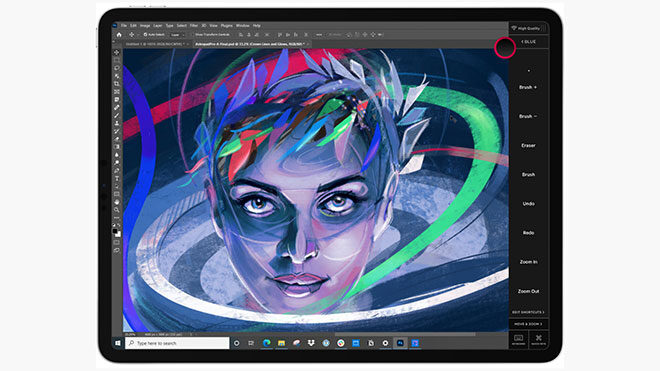Select the Eraser tool in the left toolbar
Image resolution: width=660 pixels, height=371 pixels.
tap(117, 139)
